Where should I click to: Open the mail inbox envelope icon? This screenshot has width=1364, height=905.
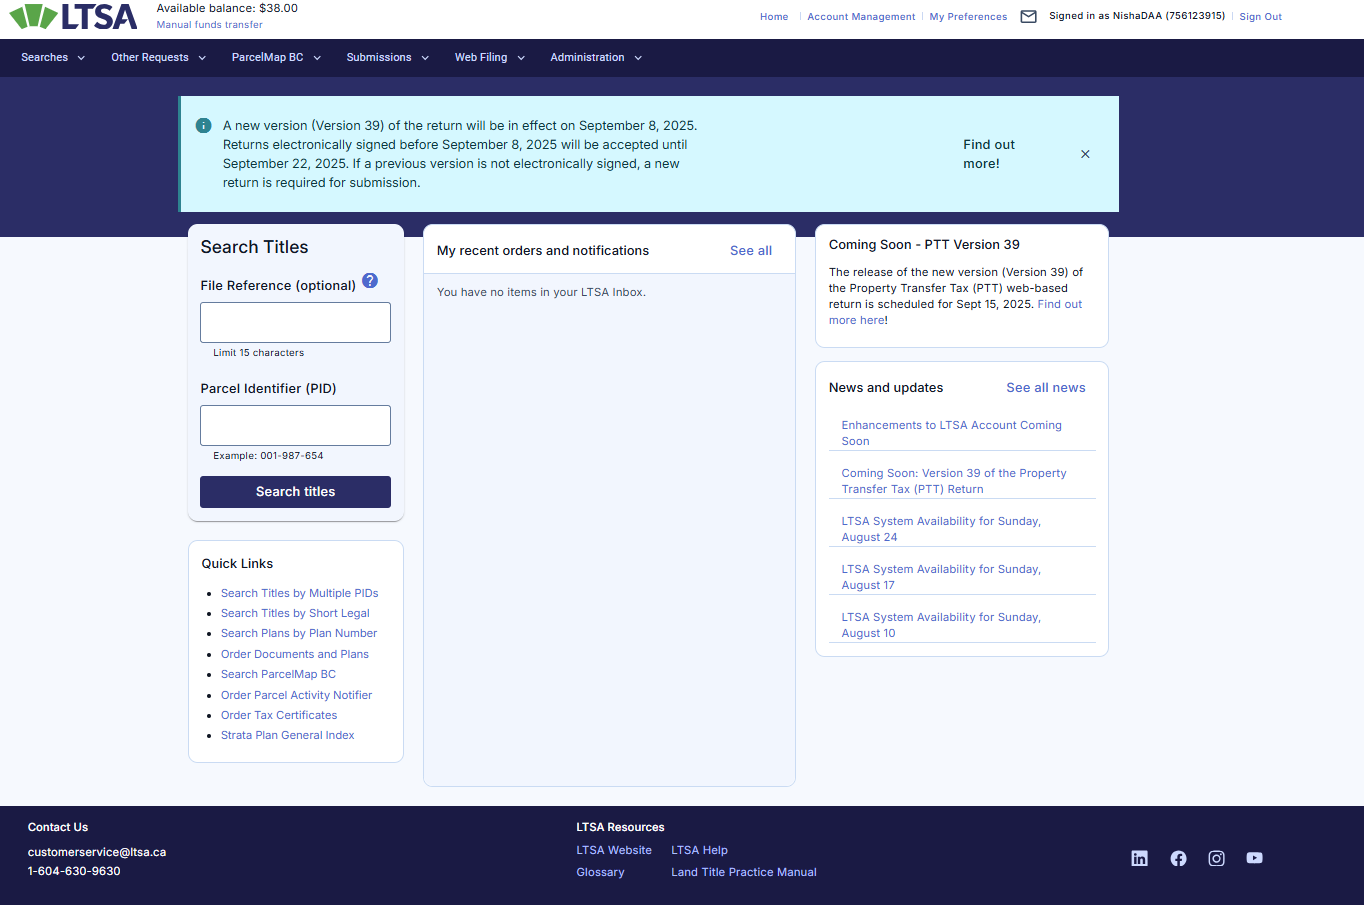click(1028, 16)
